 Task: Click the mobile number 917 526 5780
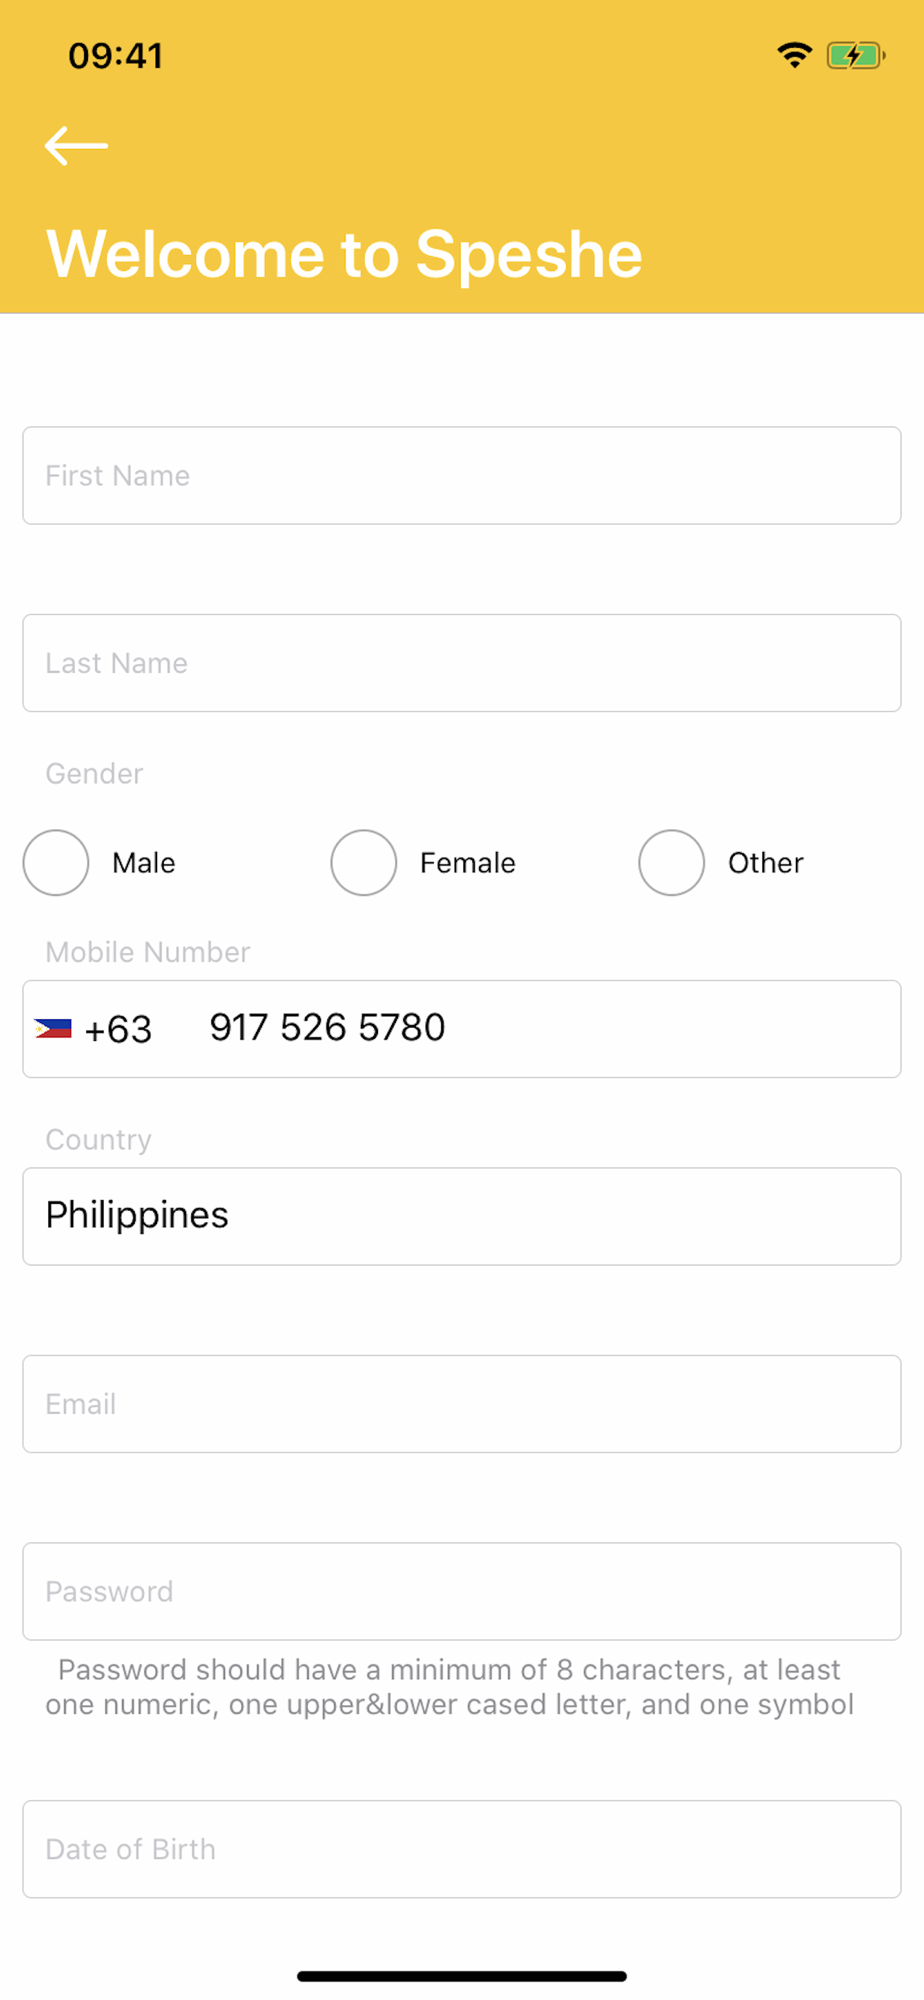pyautogui.click(x=327, y=1027)
